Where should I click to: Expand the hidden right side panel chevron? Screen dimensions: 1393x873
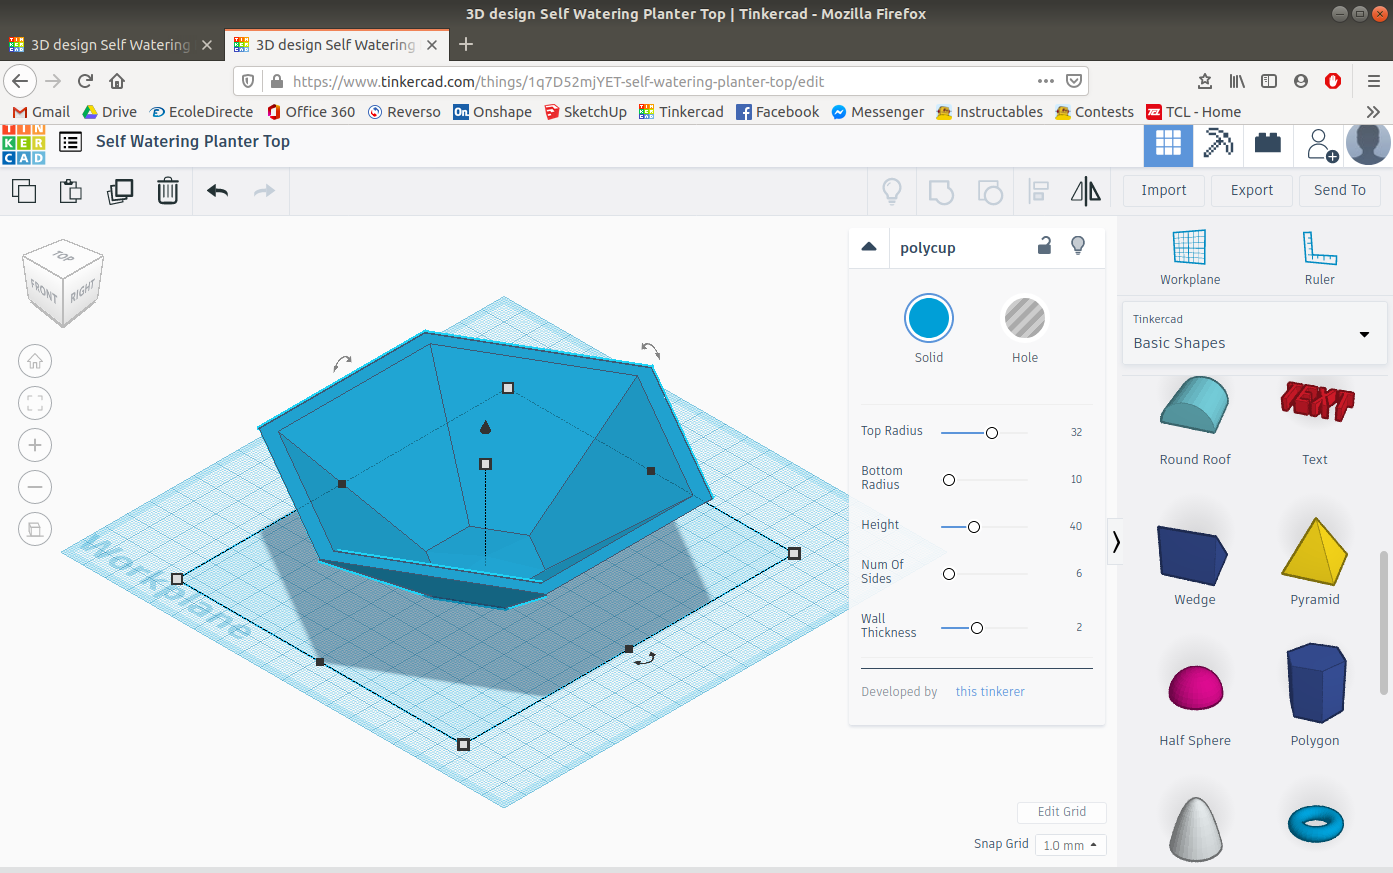(x=1115, y=541)
